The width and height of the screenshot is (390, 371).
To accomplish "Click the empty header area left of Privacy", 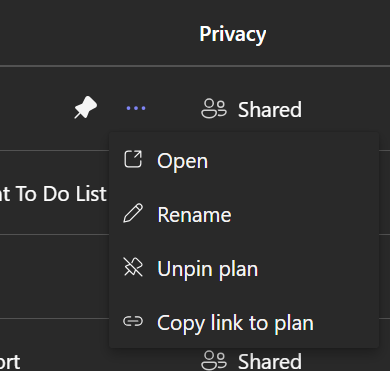I will click(x=97, y=33).
